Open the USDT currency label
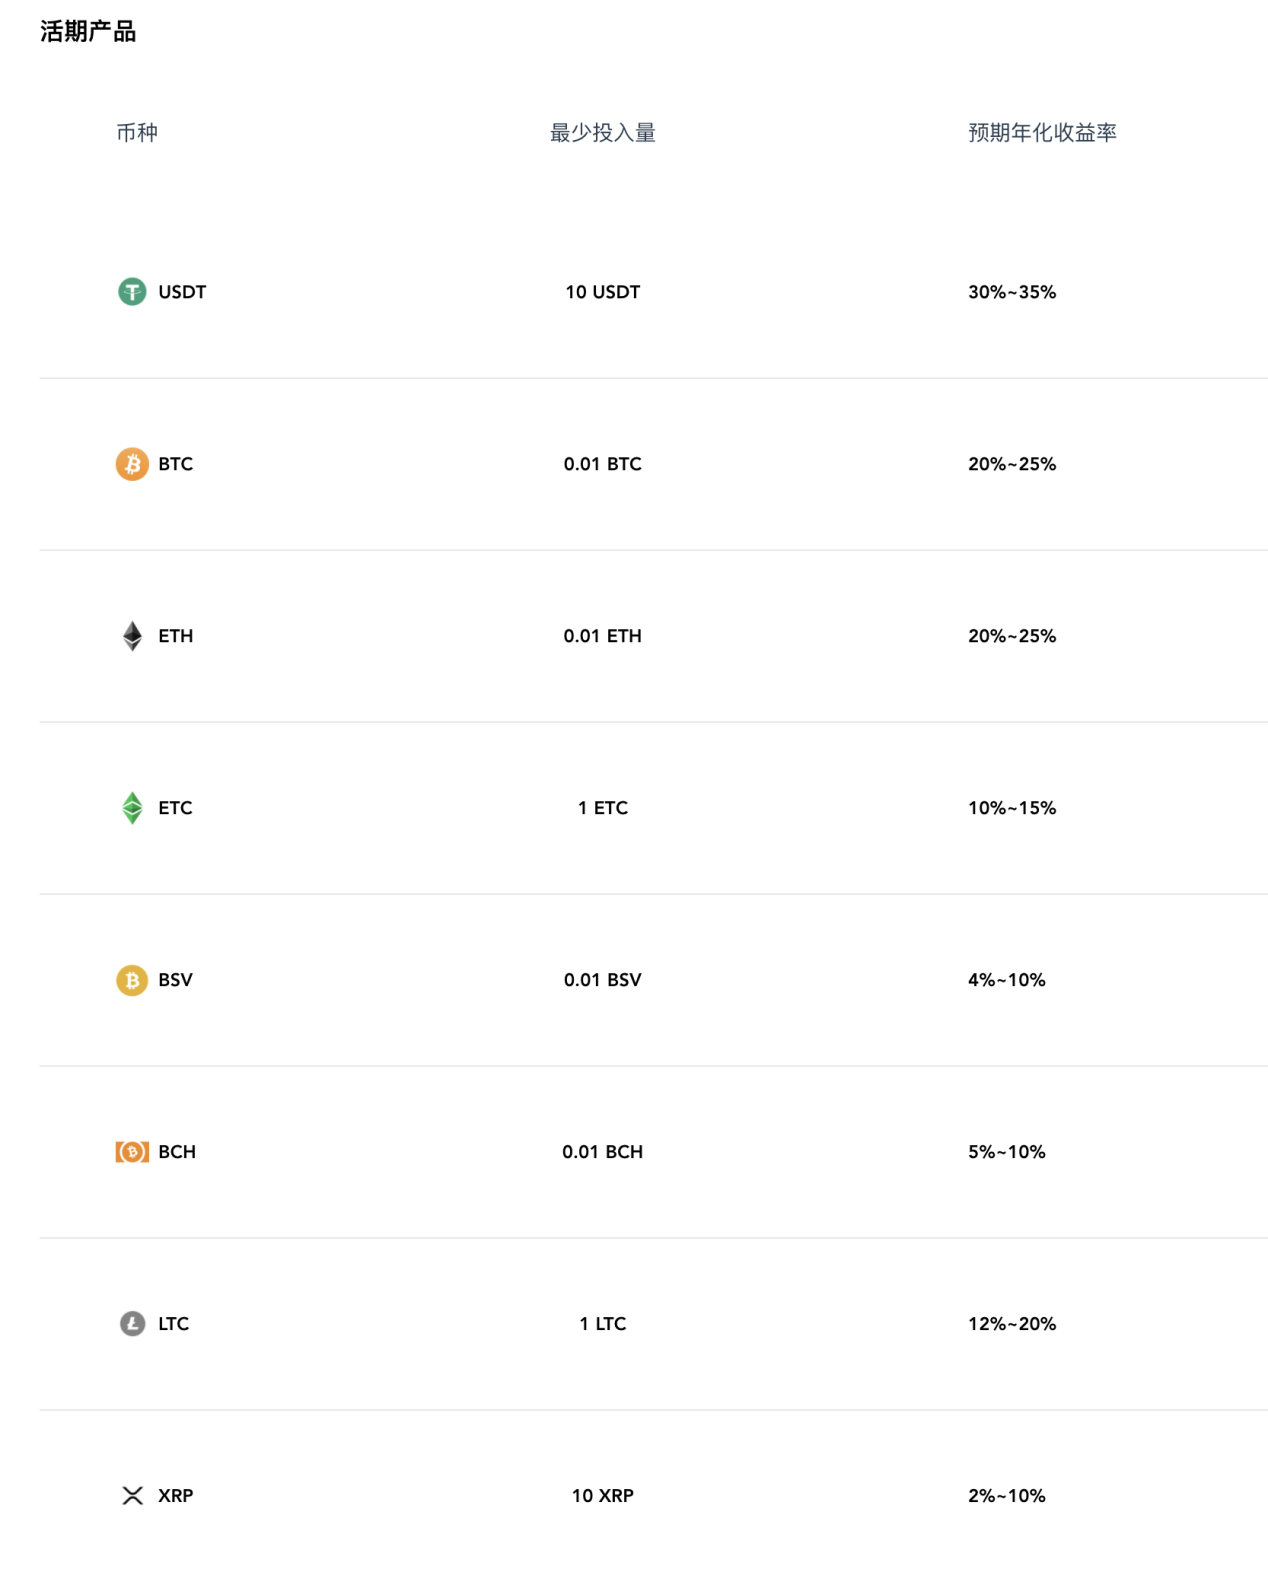 tap(182, 292)
